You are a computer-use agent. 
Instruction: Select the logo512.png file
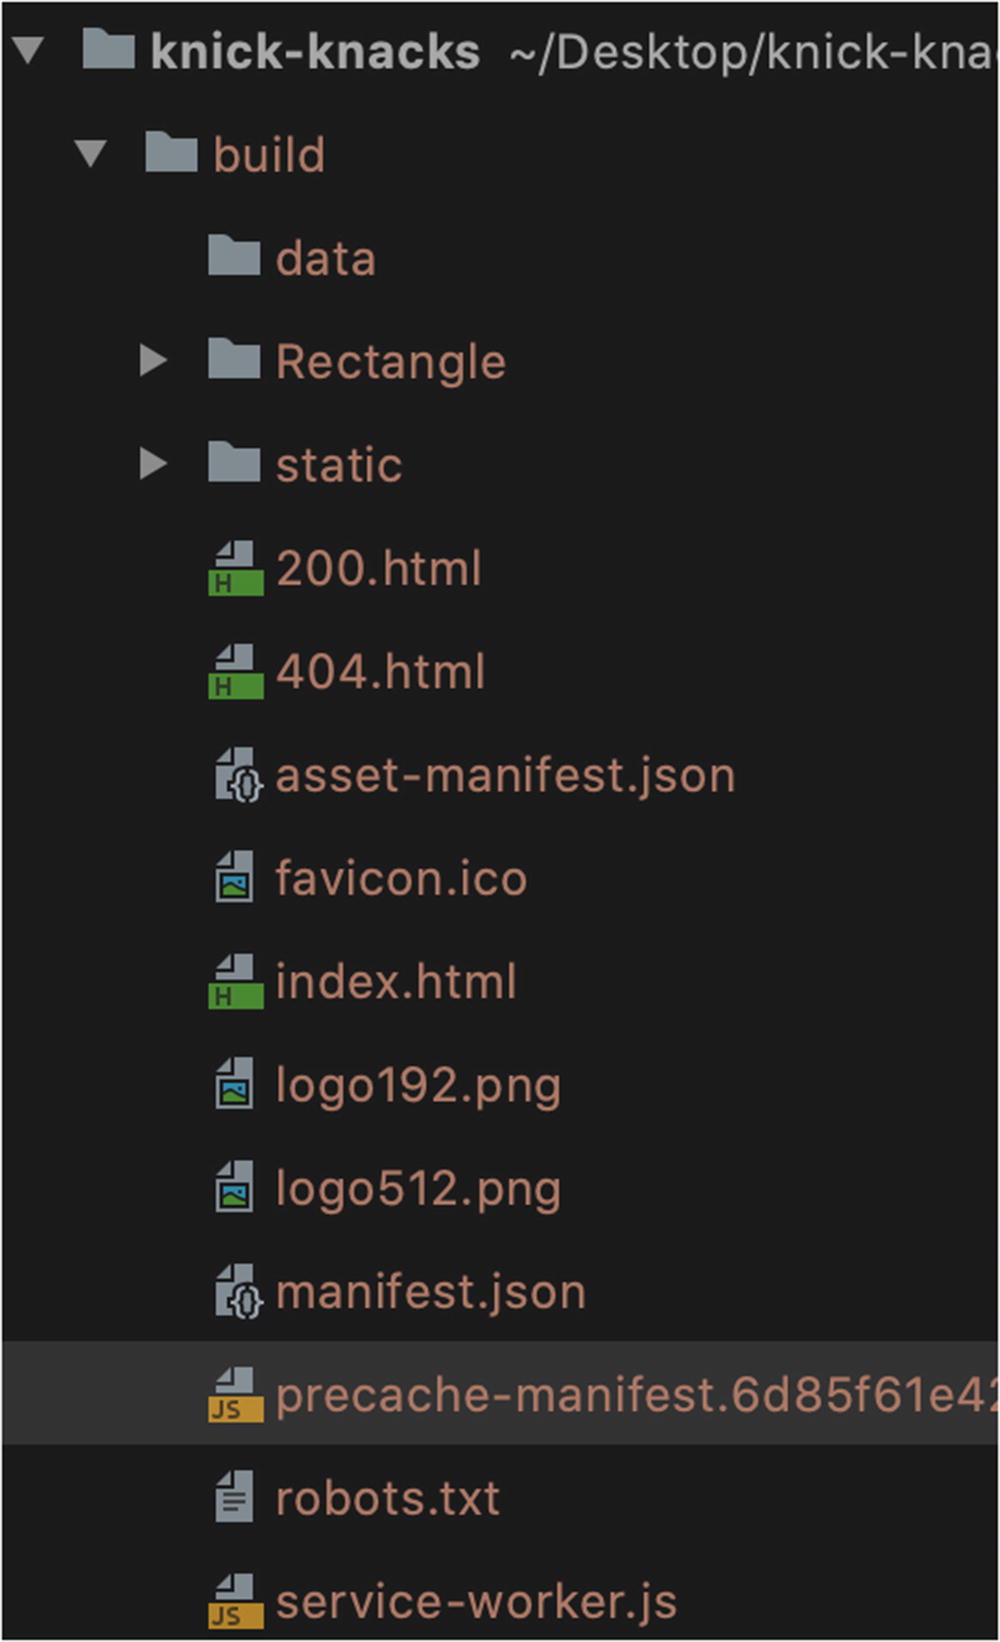[418, 1189]
